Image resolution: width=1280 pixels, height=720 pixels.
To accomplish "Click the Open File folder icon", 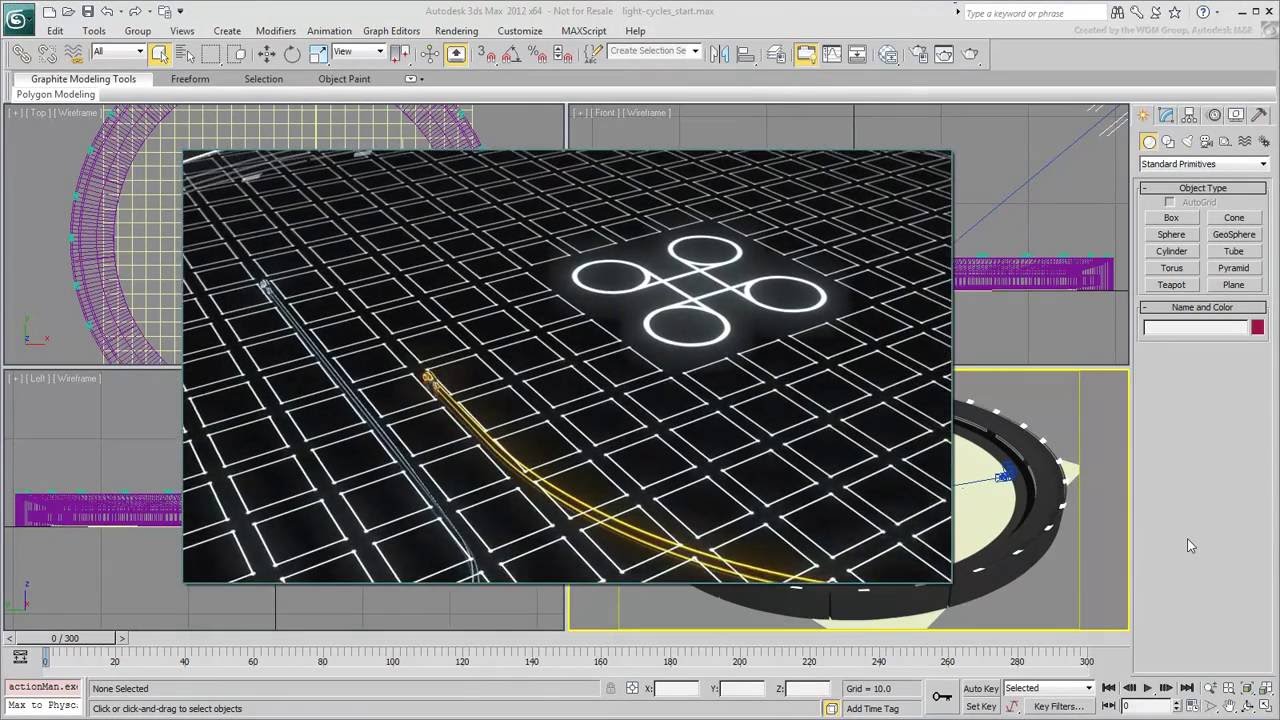I will (68, 12).
